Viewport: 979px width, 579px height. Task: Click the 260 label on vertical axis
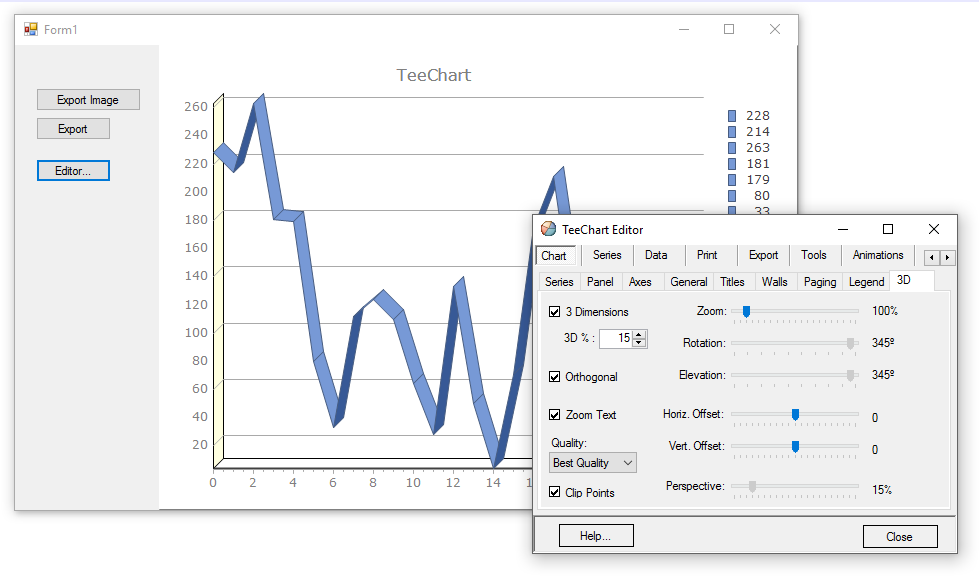coord(195,106)
